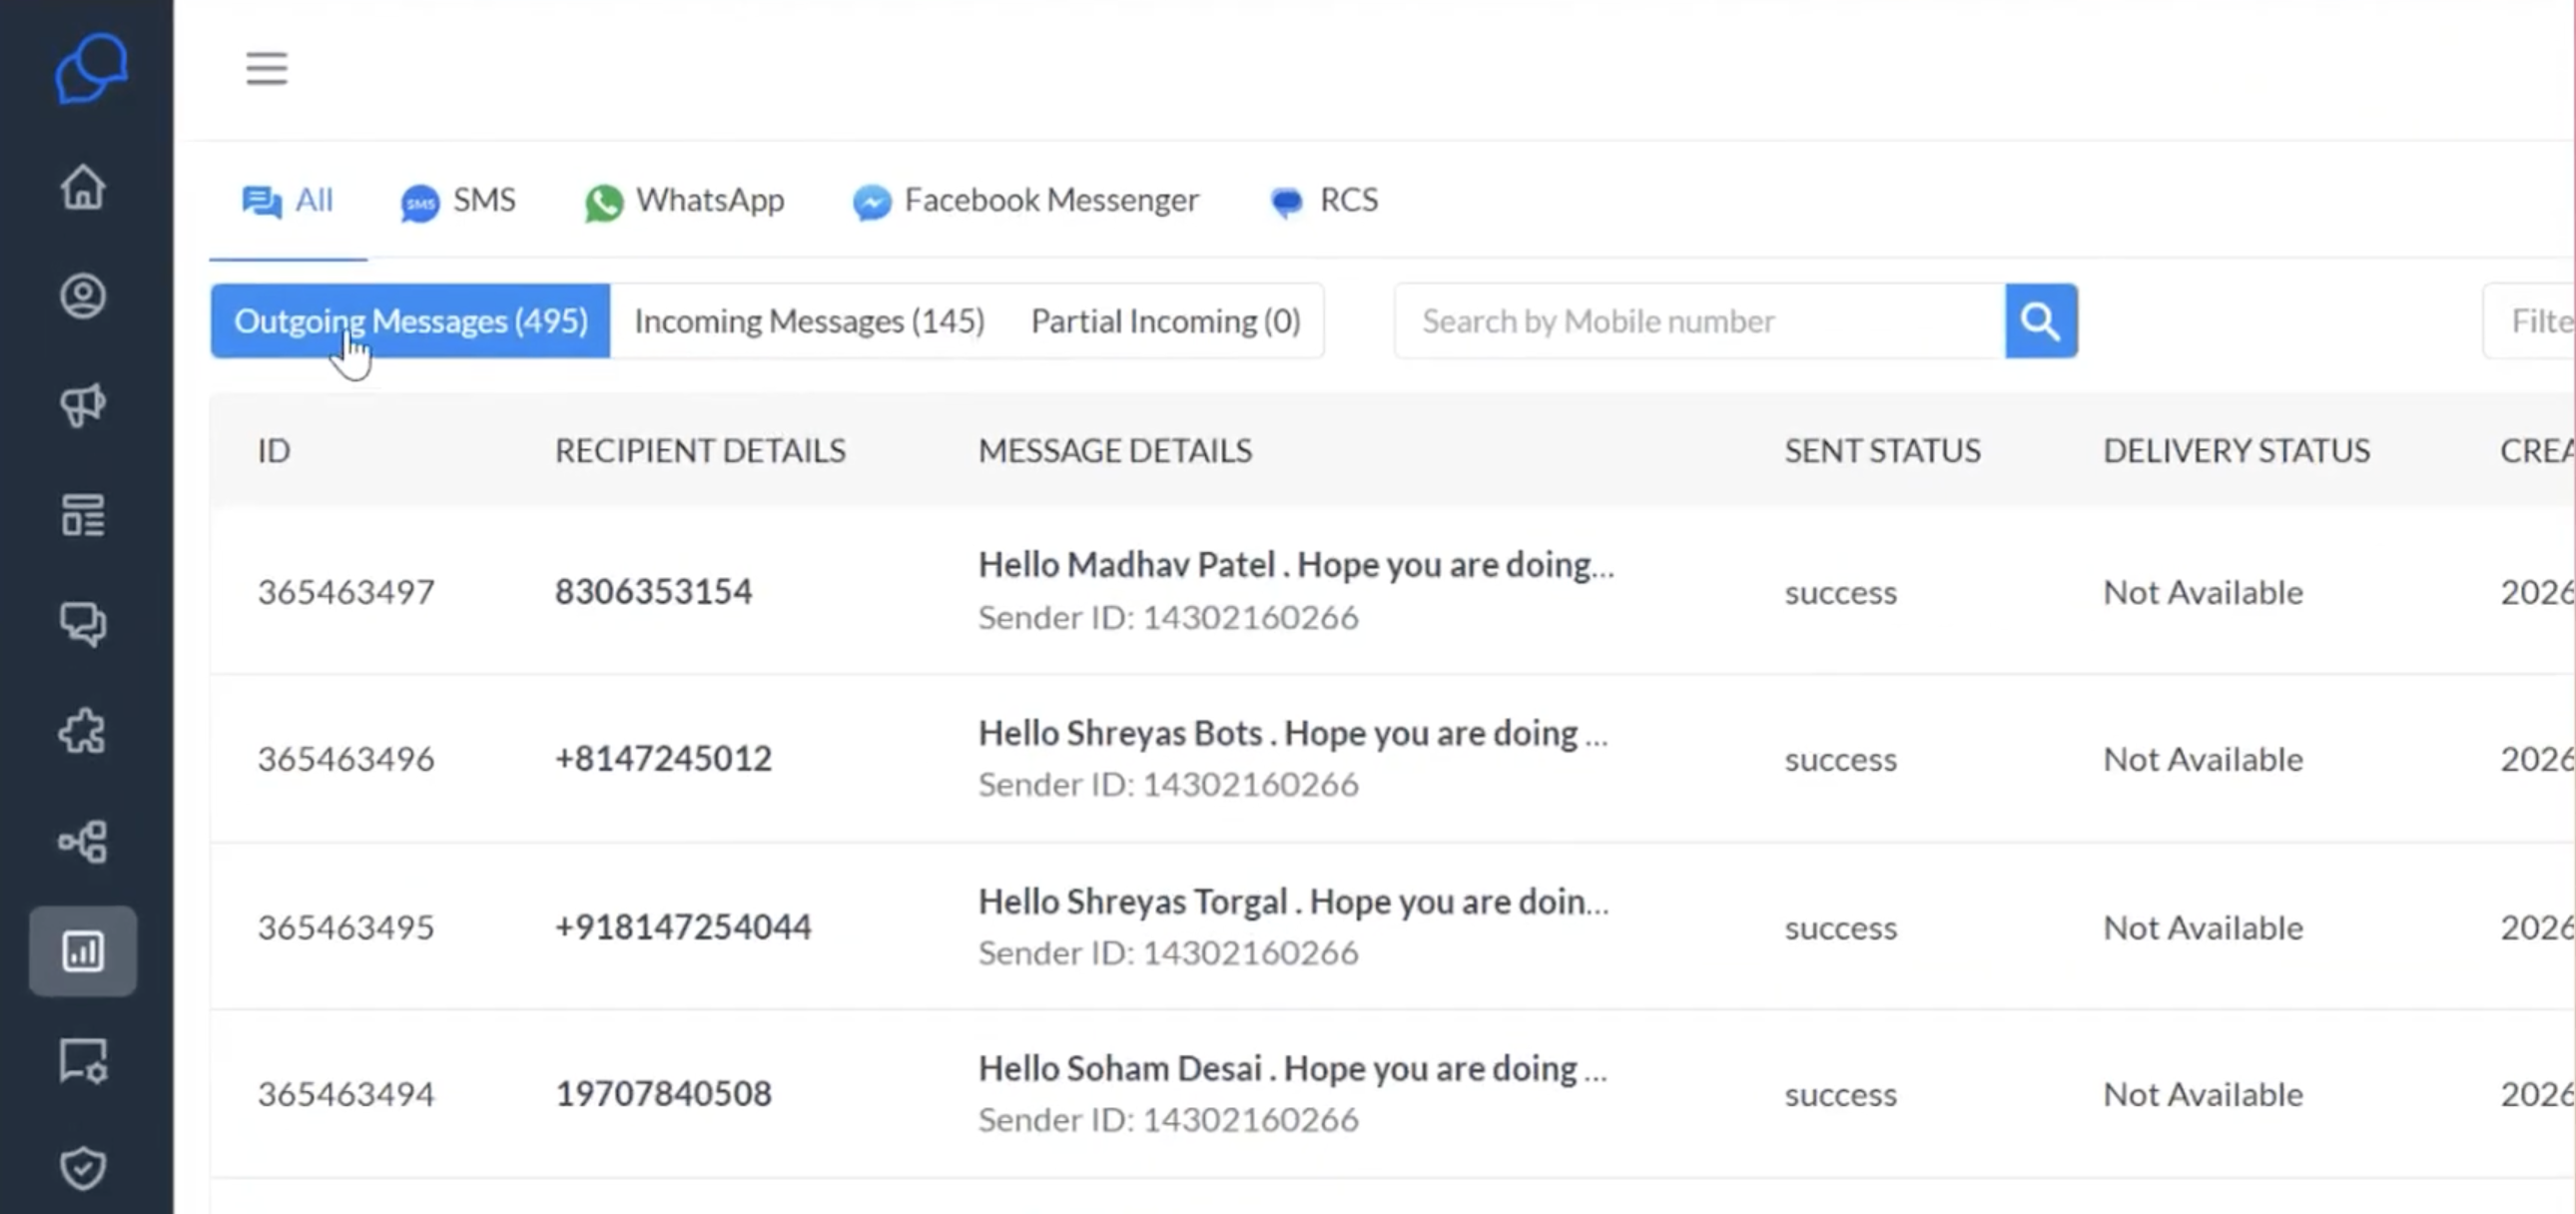The image size is (2576, 1214).
Task: Click the ID column header
Action: click(x=274, y=451)
